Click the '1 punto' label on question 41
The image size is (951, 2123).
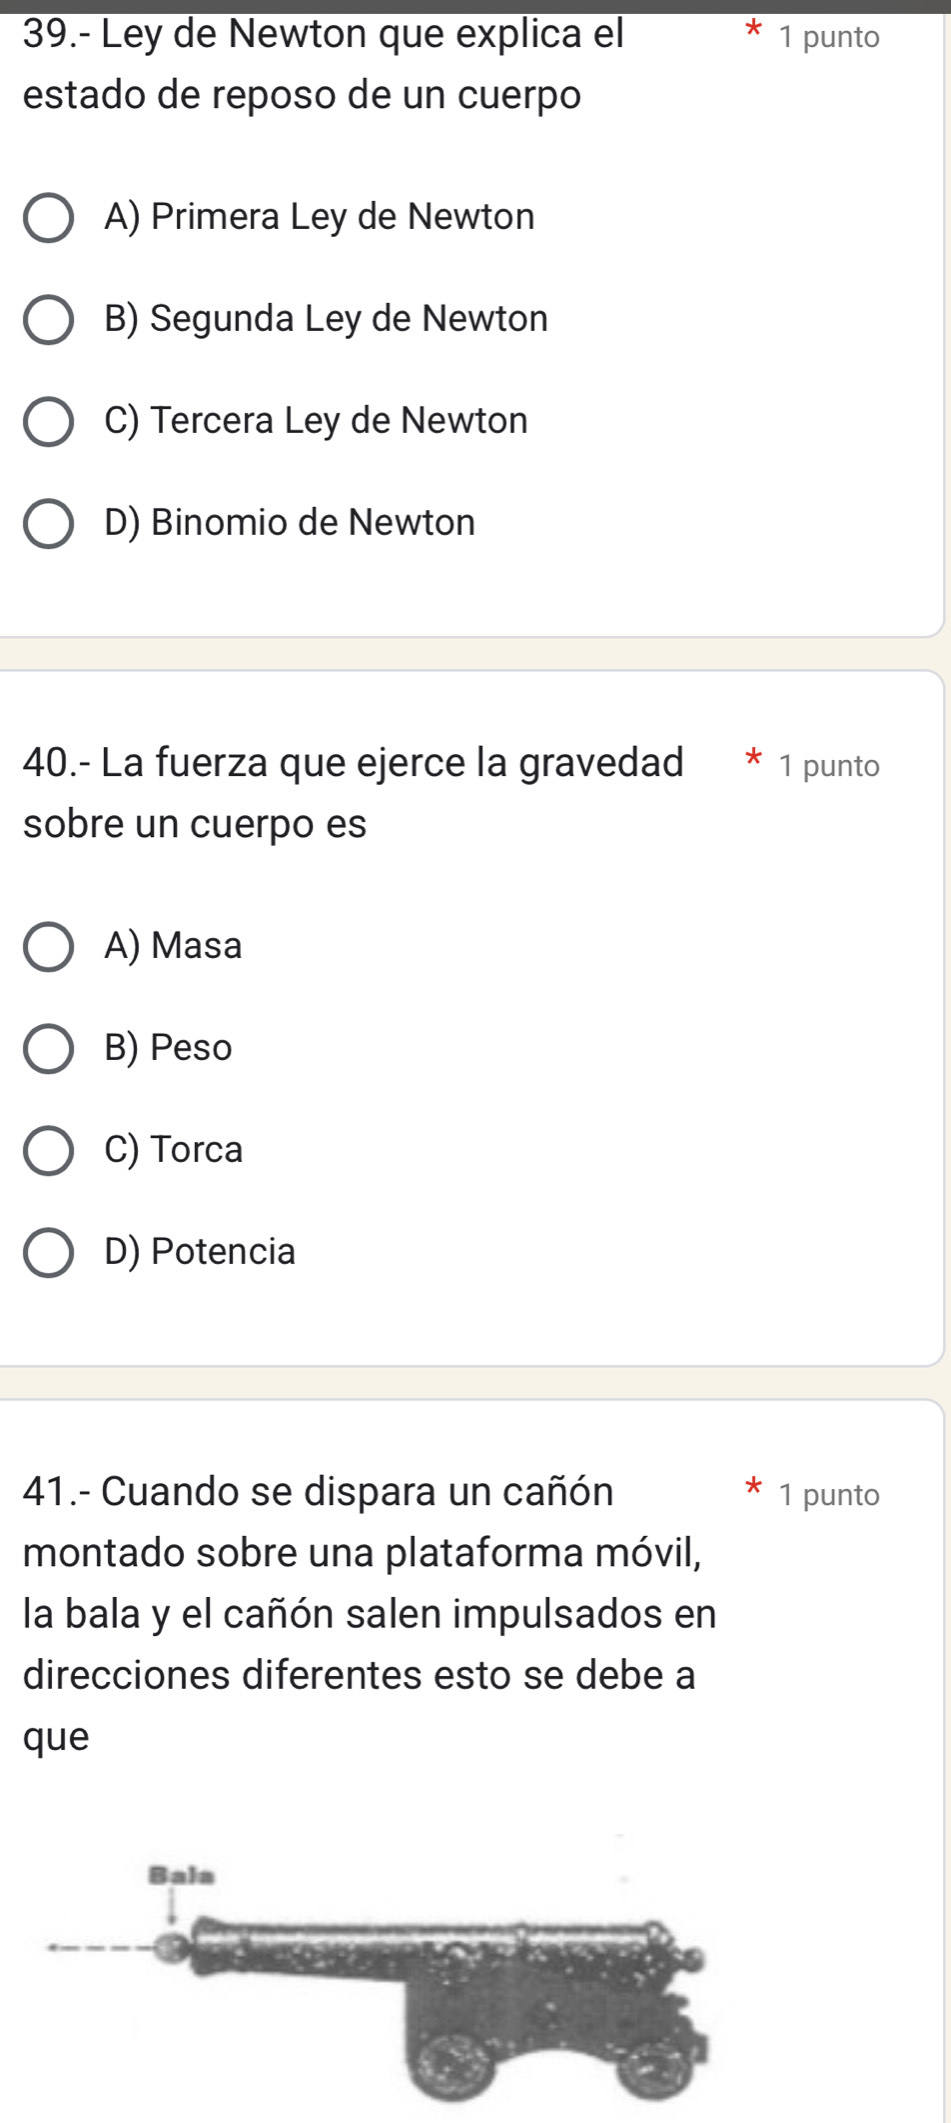point(829,1496)
